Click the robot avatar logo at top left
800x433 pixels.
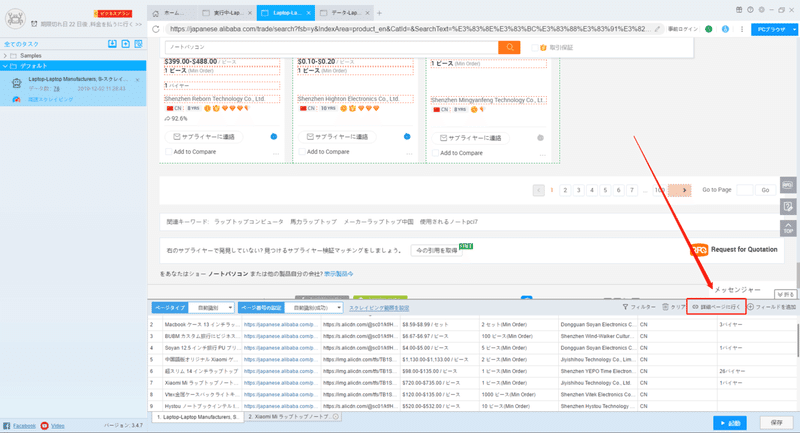(x=15, y=18)
